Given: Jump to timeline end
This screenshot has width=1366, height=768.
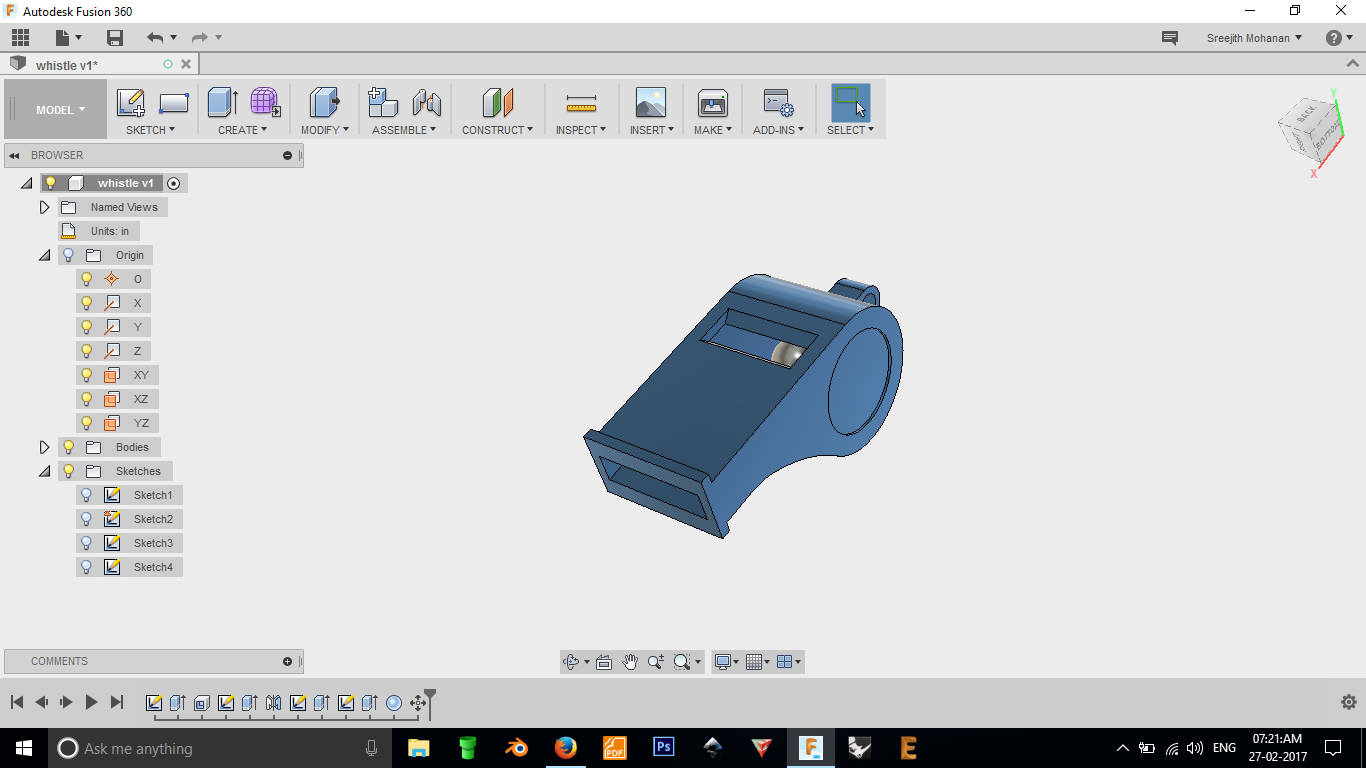Looking at the screenshot, I should (117, 702).
